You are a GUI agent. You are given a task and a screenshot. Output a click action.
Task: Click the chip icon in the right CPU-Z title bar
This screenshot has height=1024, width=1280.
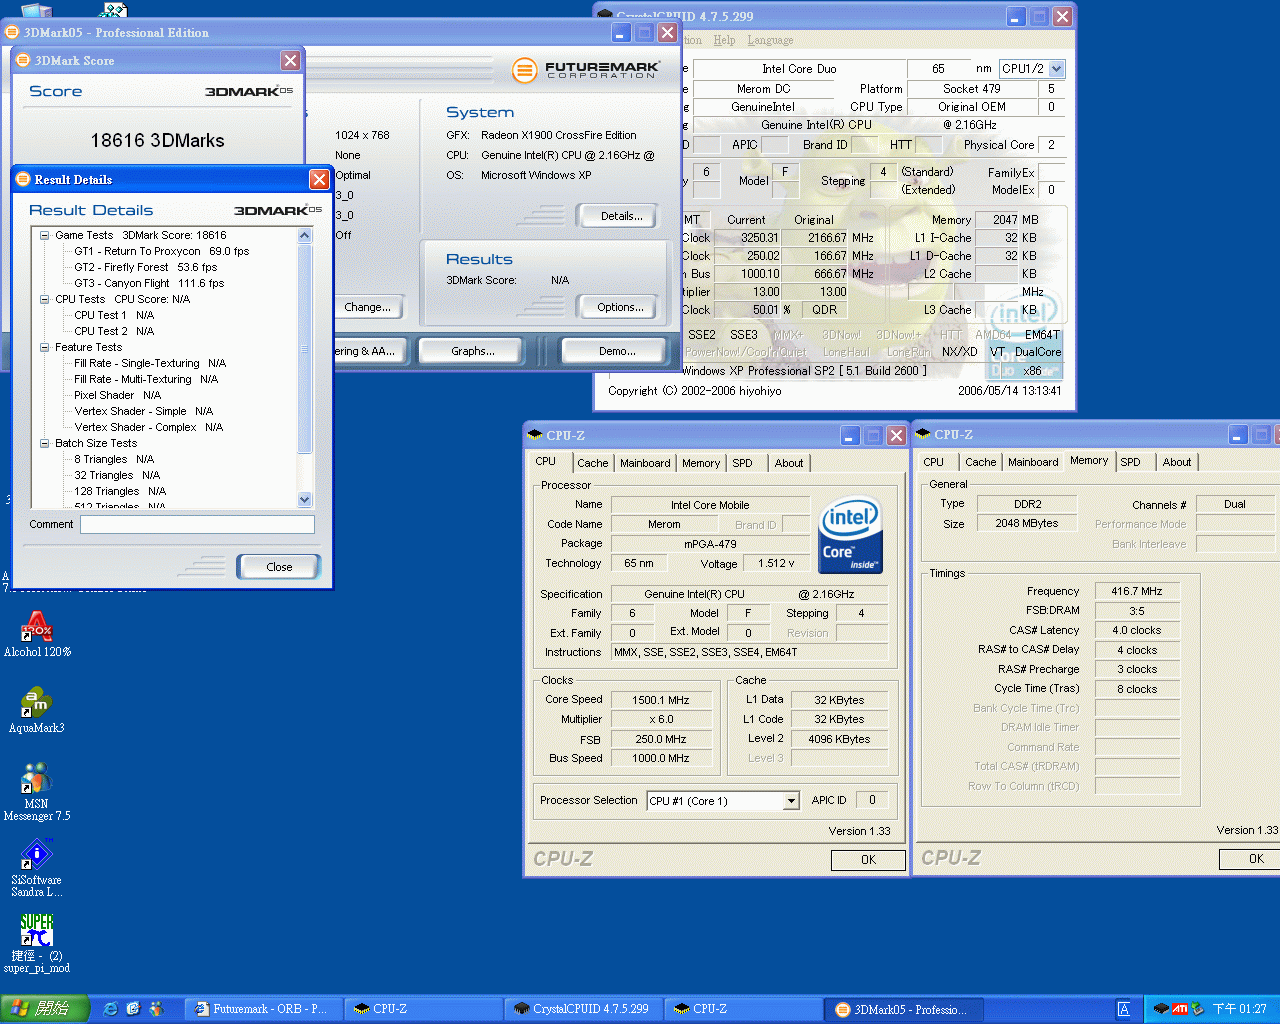[924, 435]
